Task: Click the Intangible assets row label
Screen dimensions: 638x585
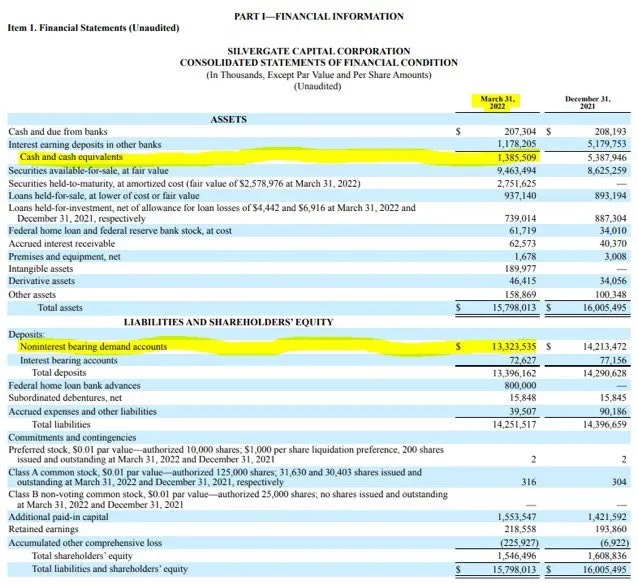Action: [44, 269]
